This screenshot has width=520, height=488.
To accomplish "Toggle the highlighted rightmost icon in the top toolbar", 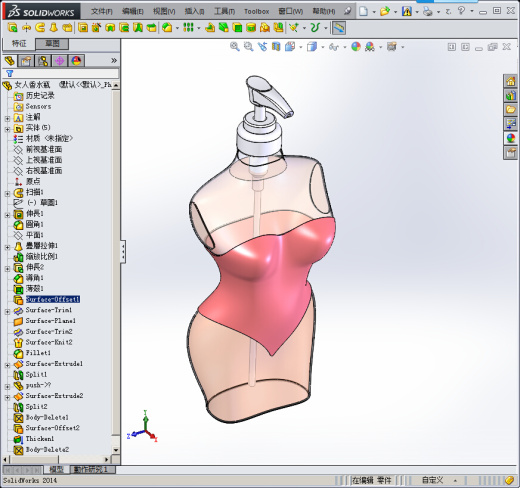I will click(339, 28).
